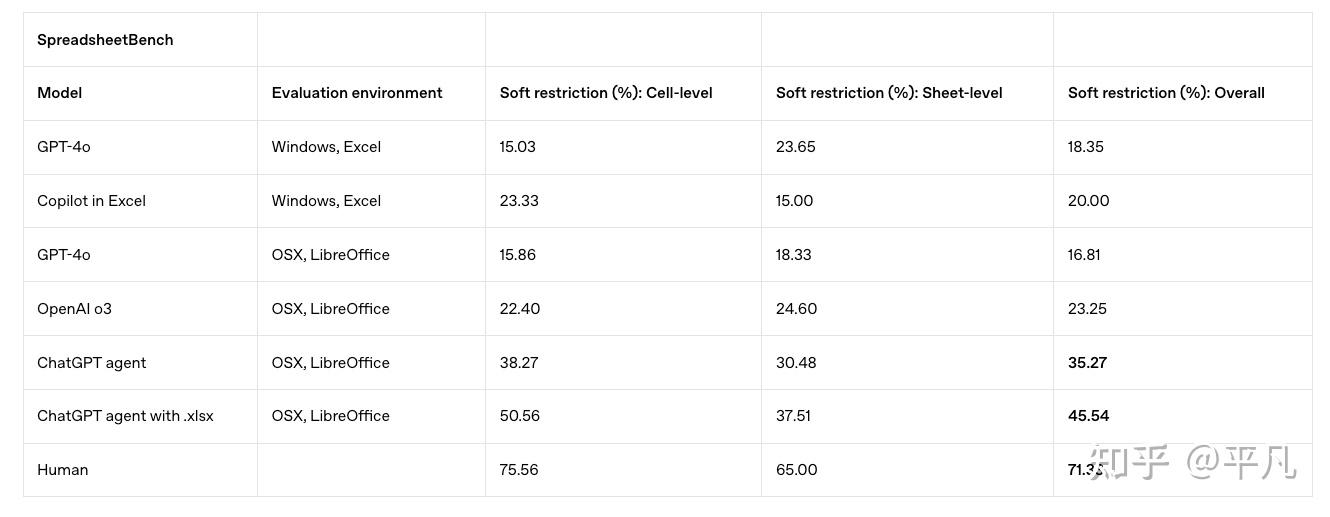The image size is (1330, 517).
Task: Select the Copilot in Excel row label
Action: tap(91, 201)
